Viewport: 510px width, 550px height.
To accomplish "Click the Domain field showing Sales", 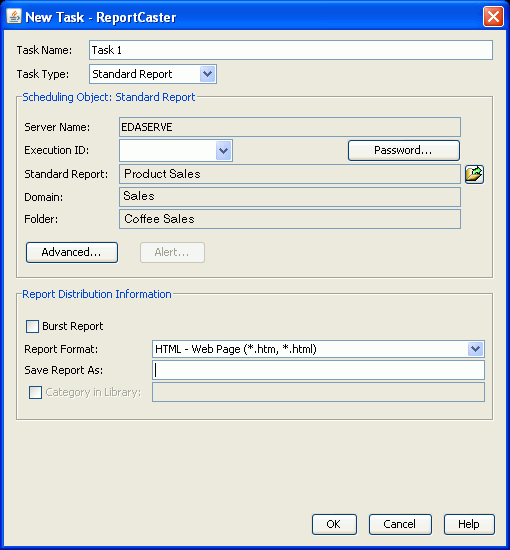I will click(x=290, y=197).
